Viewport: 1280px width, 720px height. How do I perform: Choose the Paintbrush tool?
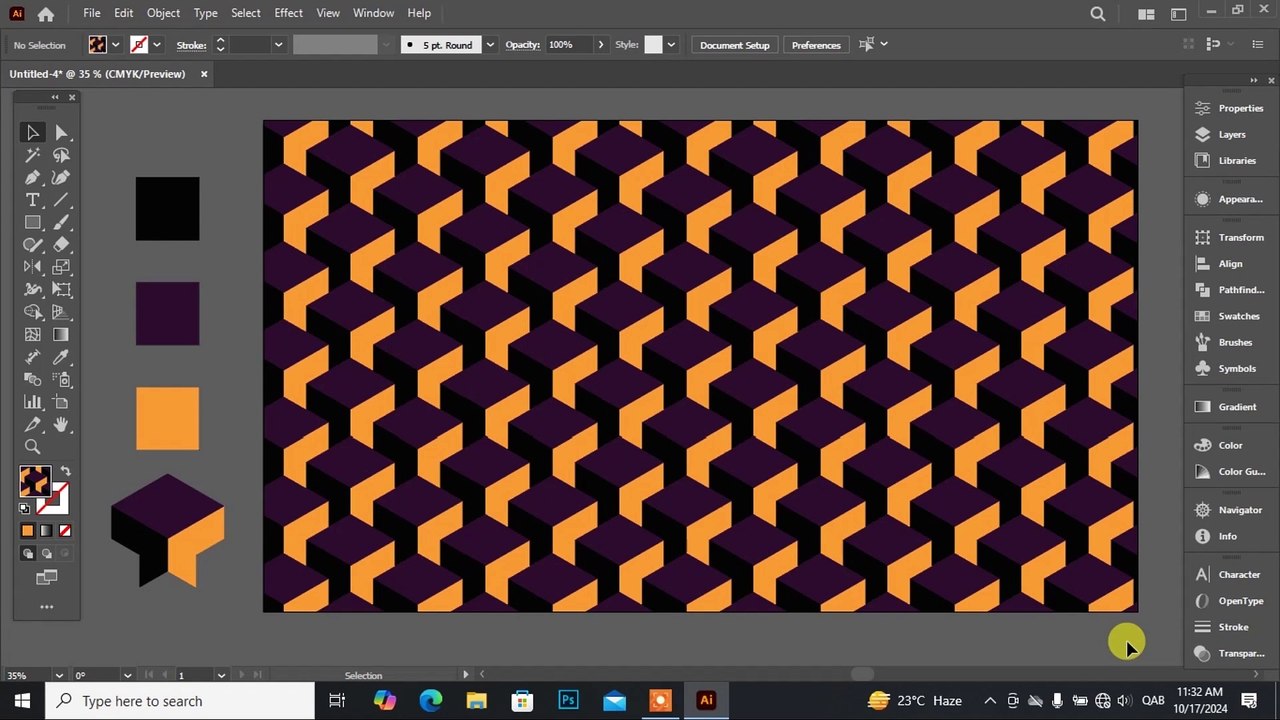61,222
